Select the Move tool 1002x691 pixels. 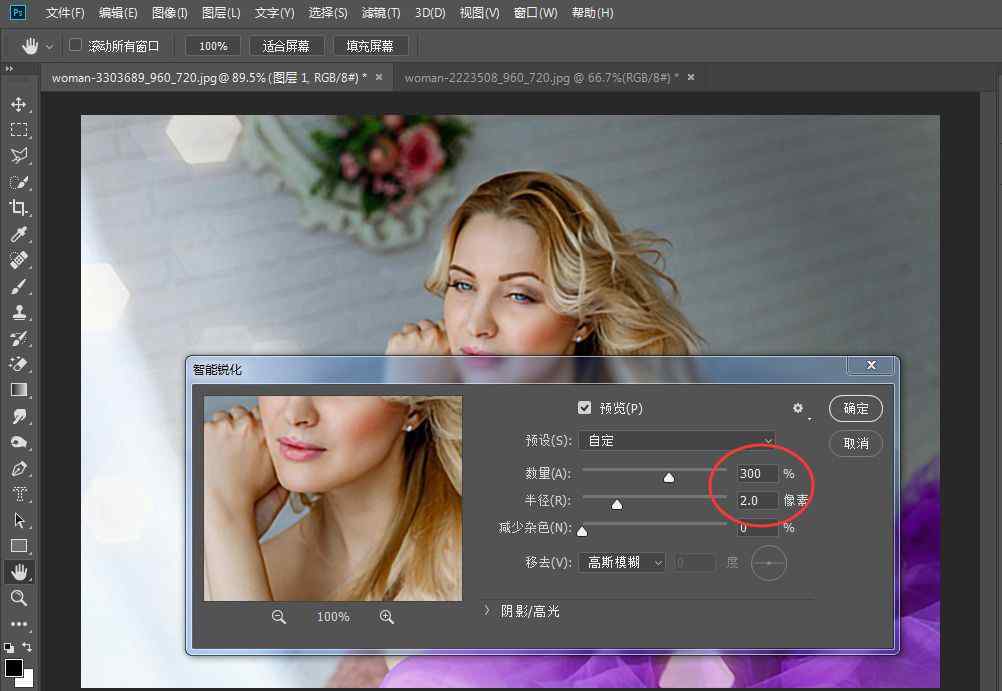(x=18, y=104)
